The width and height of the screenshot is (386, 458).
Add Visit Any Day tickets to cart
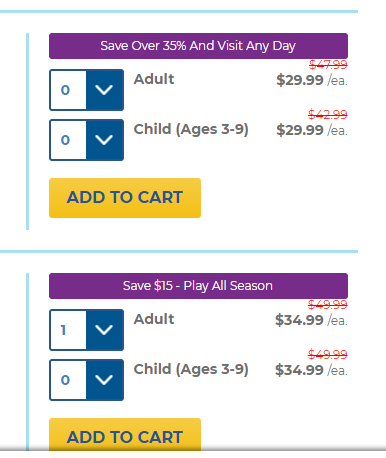(x=125, y=198)
